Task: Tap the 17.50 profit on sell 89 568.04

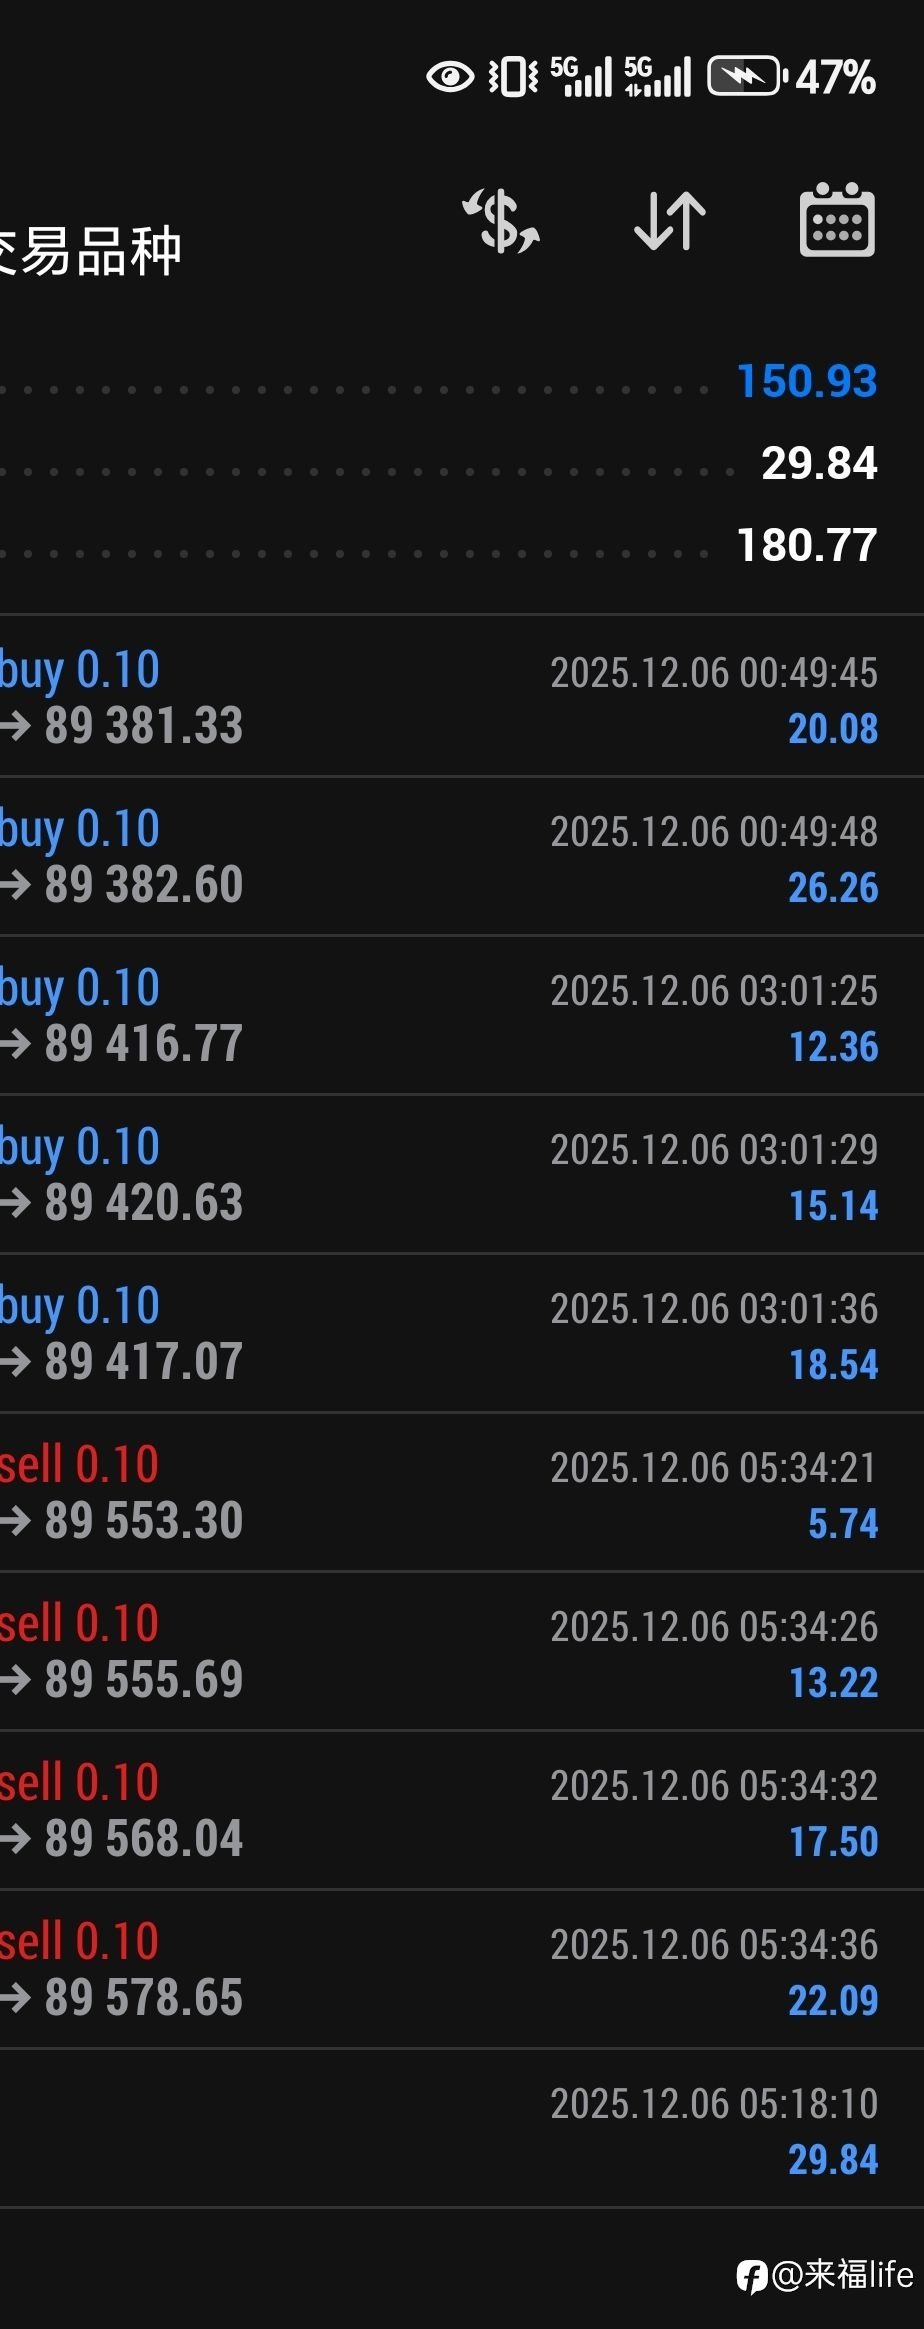Action: click(833, 1841)
